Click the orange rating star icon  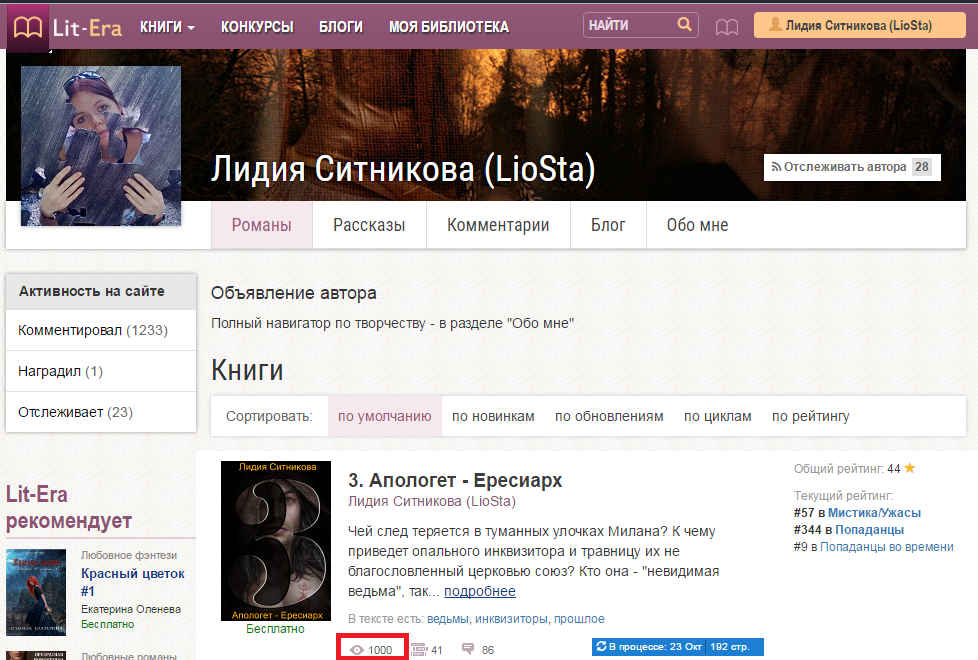910,468
